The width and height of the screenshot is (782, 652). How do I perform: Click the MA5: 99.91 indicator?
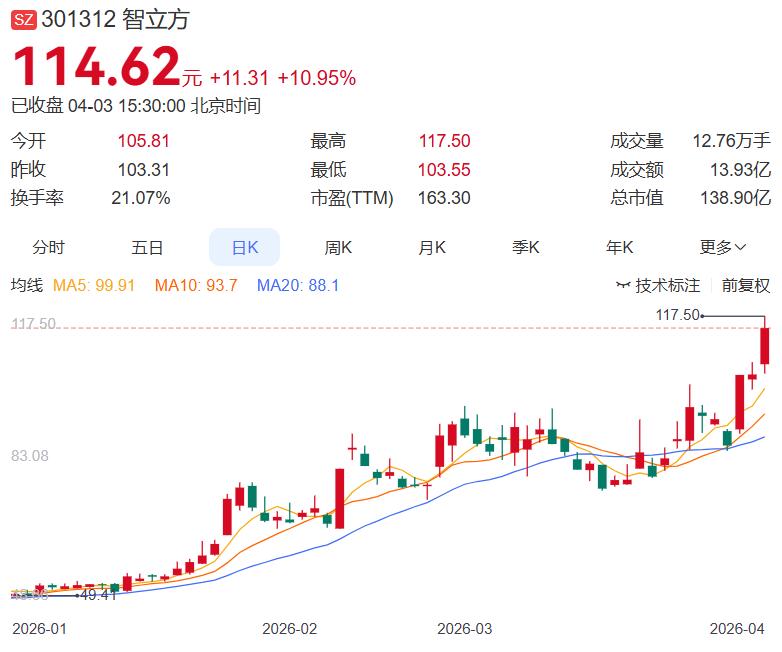point(94,285)
